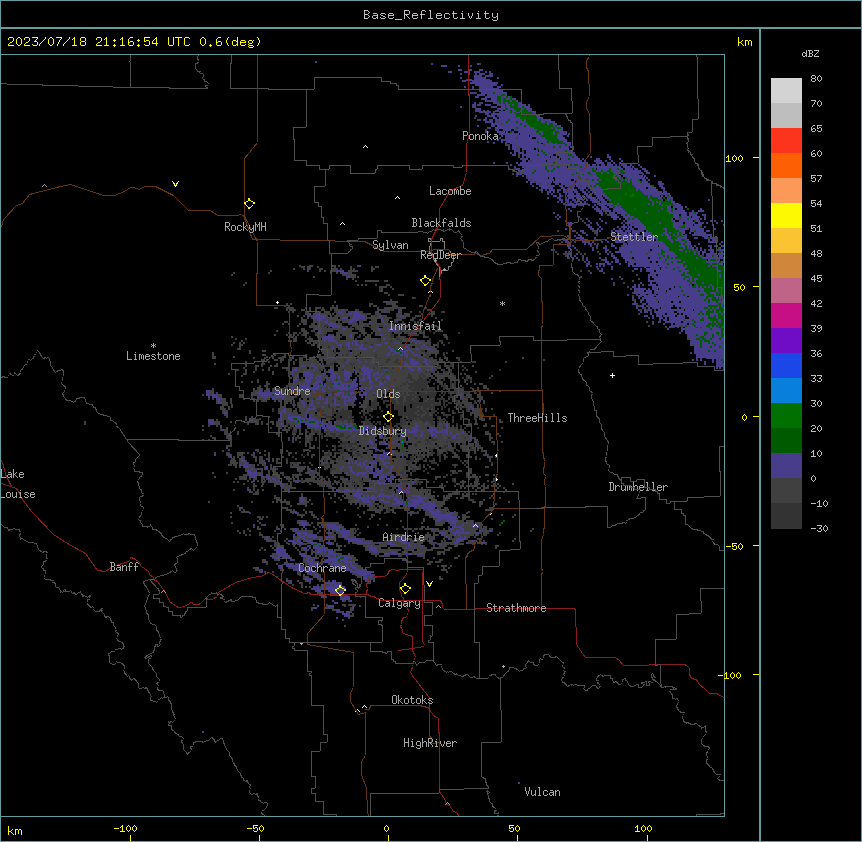Click the dBZ legend heading
Screen dimensions: 862x842
coord(810,54)
